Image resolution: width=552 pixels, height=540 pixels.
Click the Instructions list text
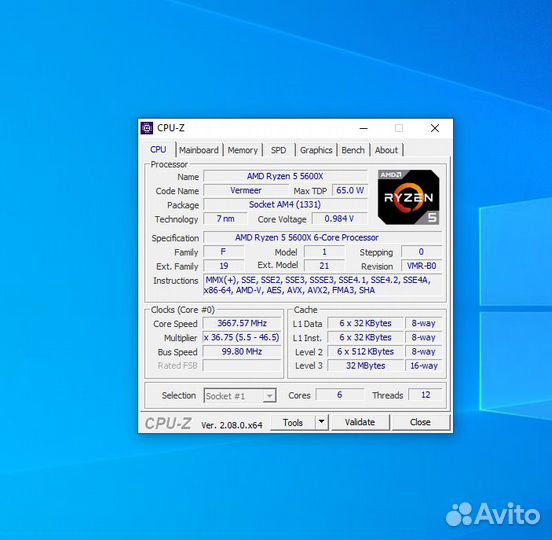point(322,285)
